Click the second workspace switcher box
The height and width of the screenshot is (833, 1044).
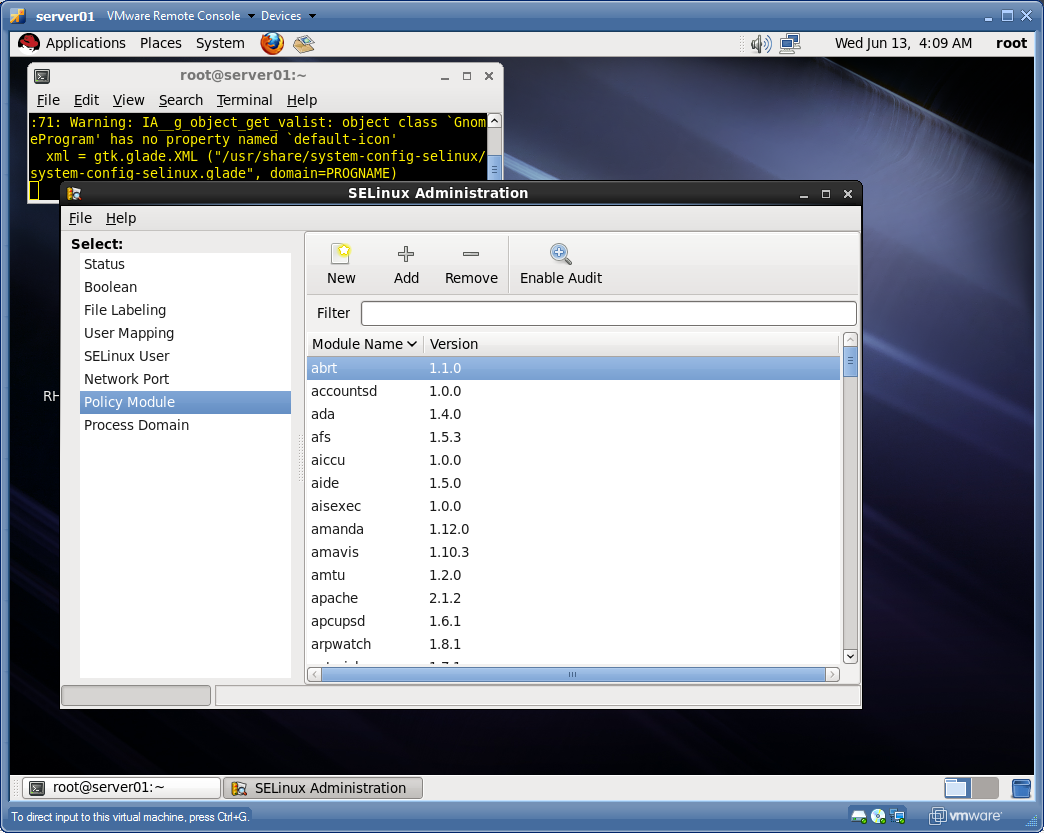click(x=985, y=788)
